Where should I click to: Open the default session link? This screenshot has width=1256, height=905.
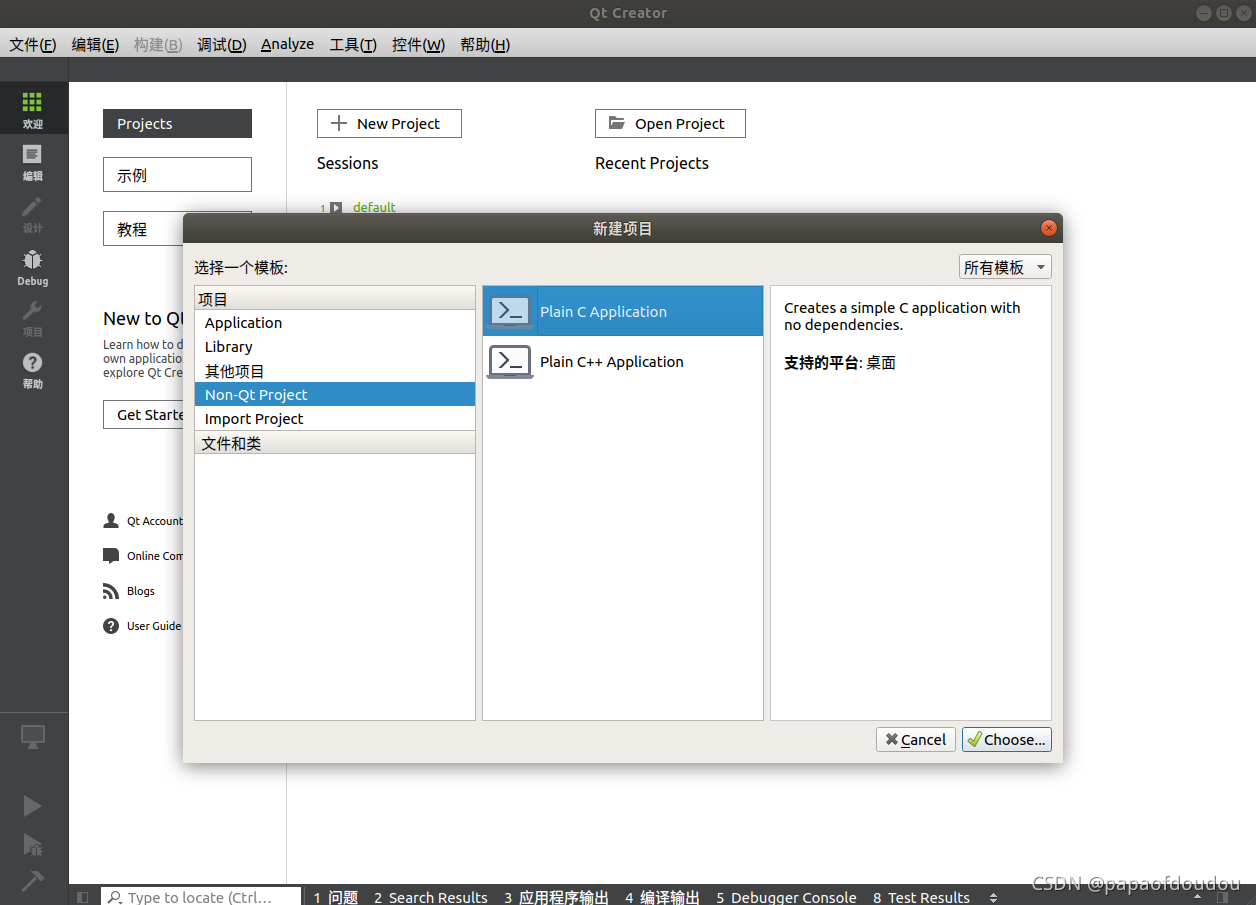(374, 207)
